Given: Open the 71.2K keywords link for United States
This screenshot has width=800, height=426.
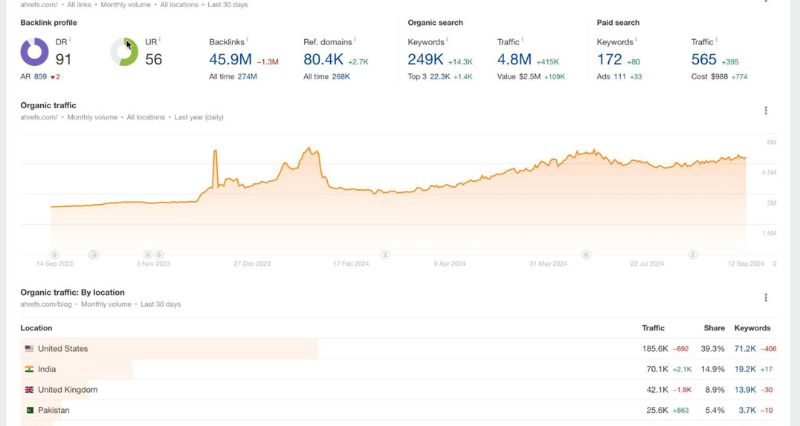Looking at the screenshot, I should tap(745, 348).
